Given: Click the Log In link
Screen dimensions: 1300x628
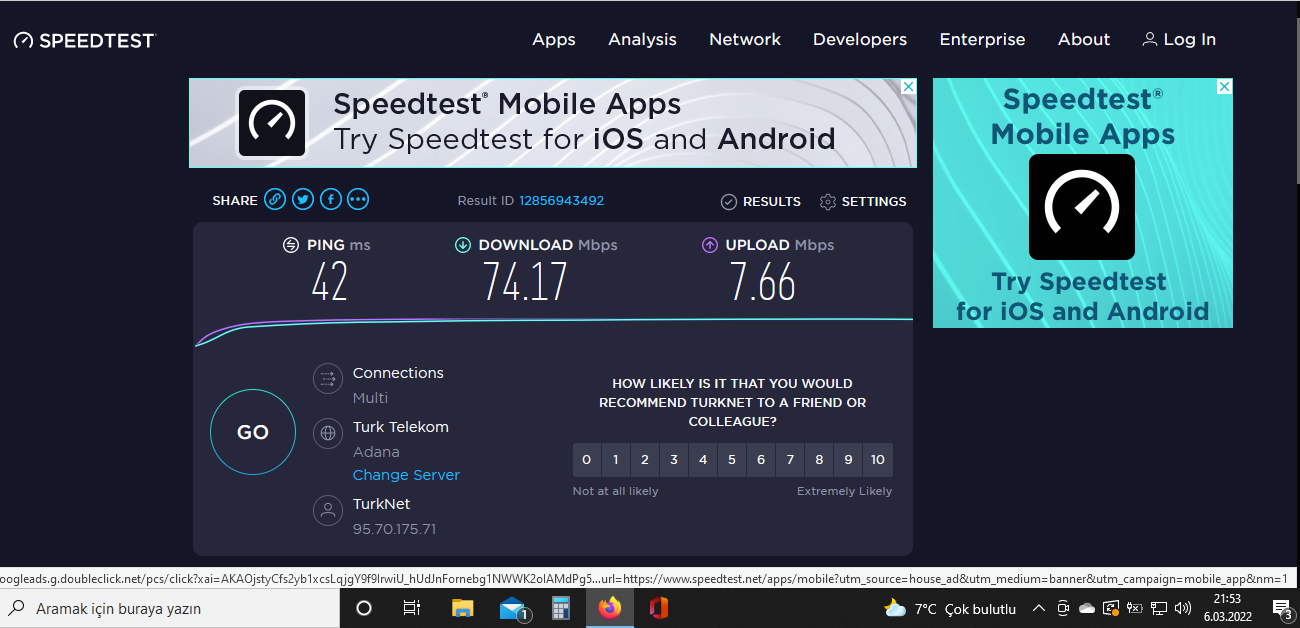Looking at the screenshot, I should pos(1179,39).
